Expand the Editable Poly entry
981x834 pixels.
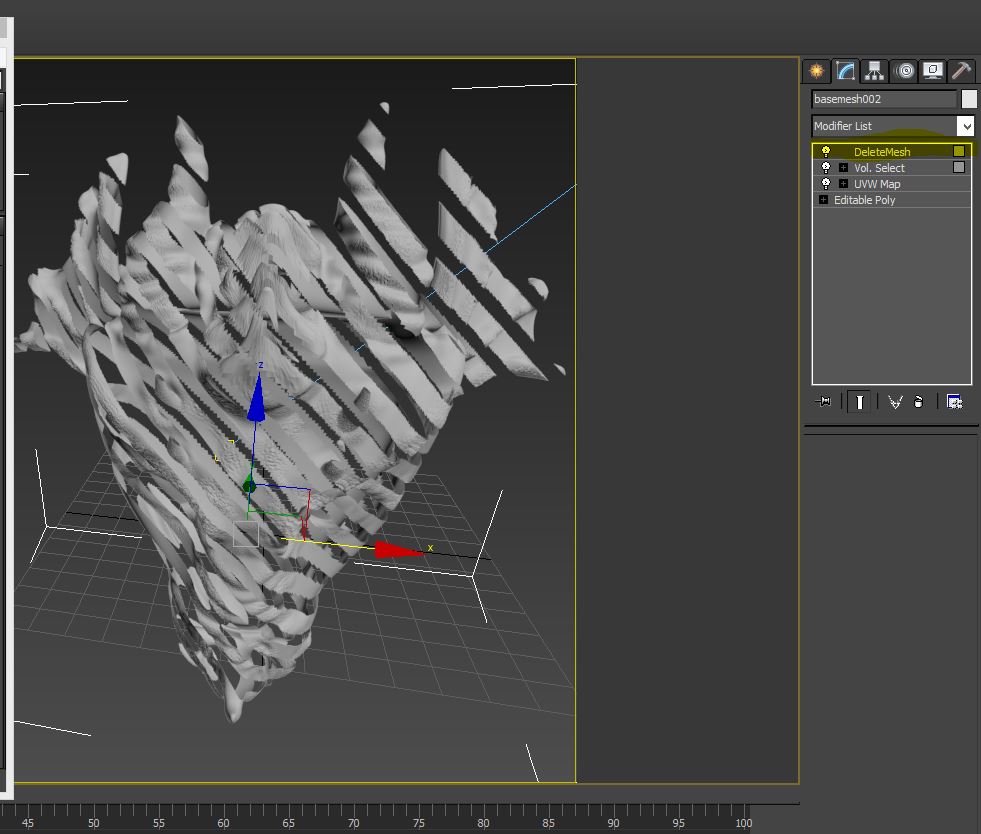point(823,200)
